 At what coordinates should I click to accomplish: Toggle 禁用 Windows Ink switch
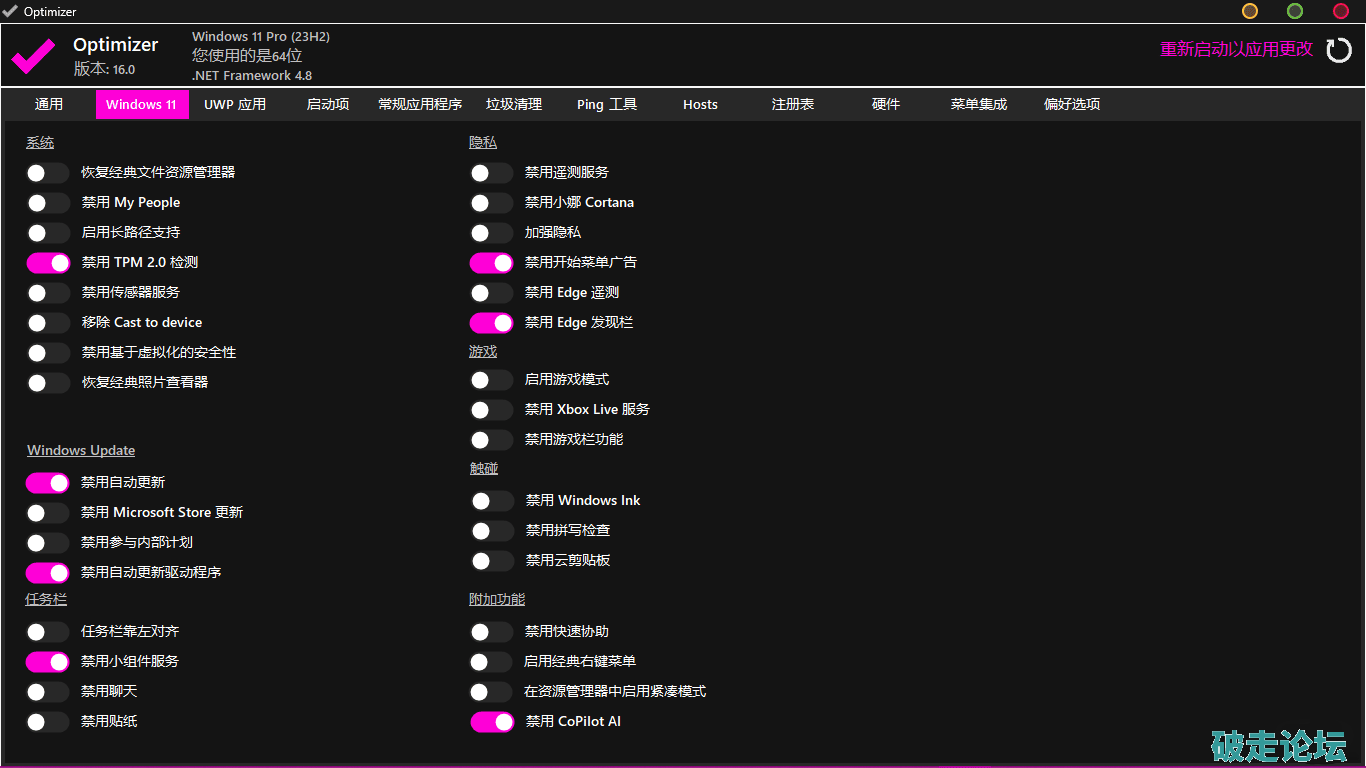click(x=491, y=501)
